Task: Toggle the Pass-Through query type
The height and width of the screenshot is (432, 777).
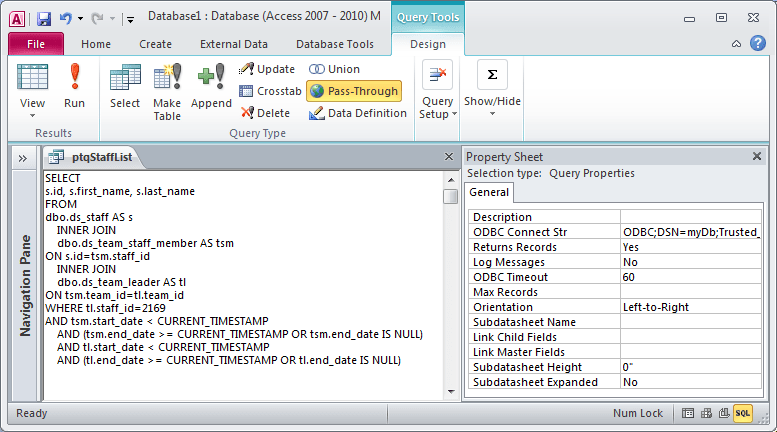Action: (x=354, y=91)
